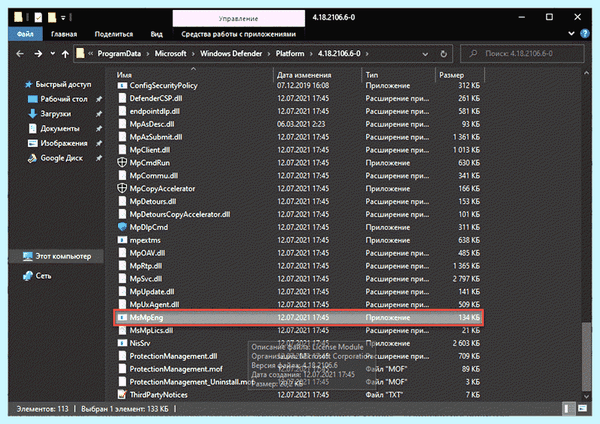Open Google Диск in the sidebar

pos(62,158)
